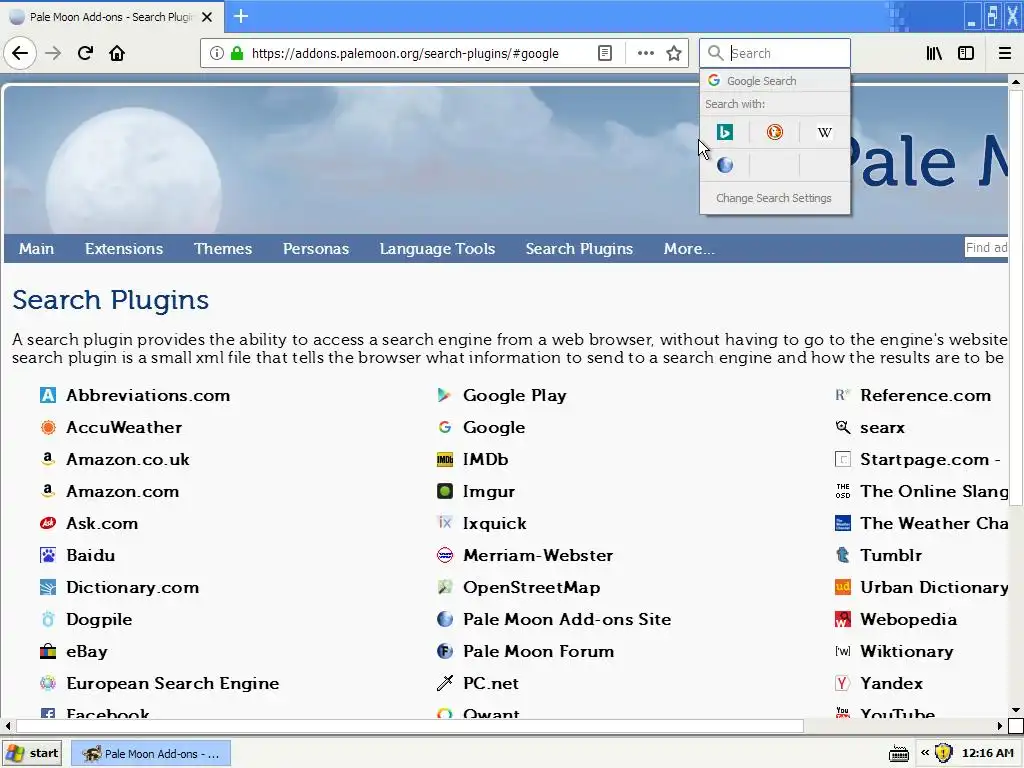Install the PC.net search plugin
1024x768 pixels.
pos(491,683)
